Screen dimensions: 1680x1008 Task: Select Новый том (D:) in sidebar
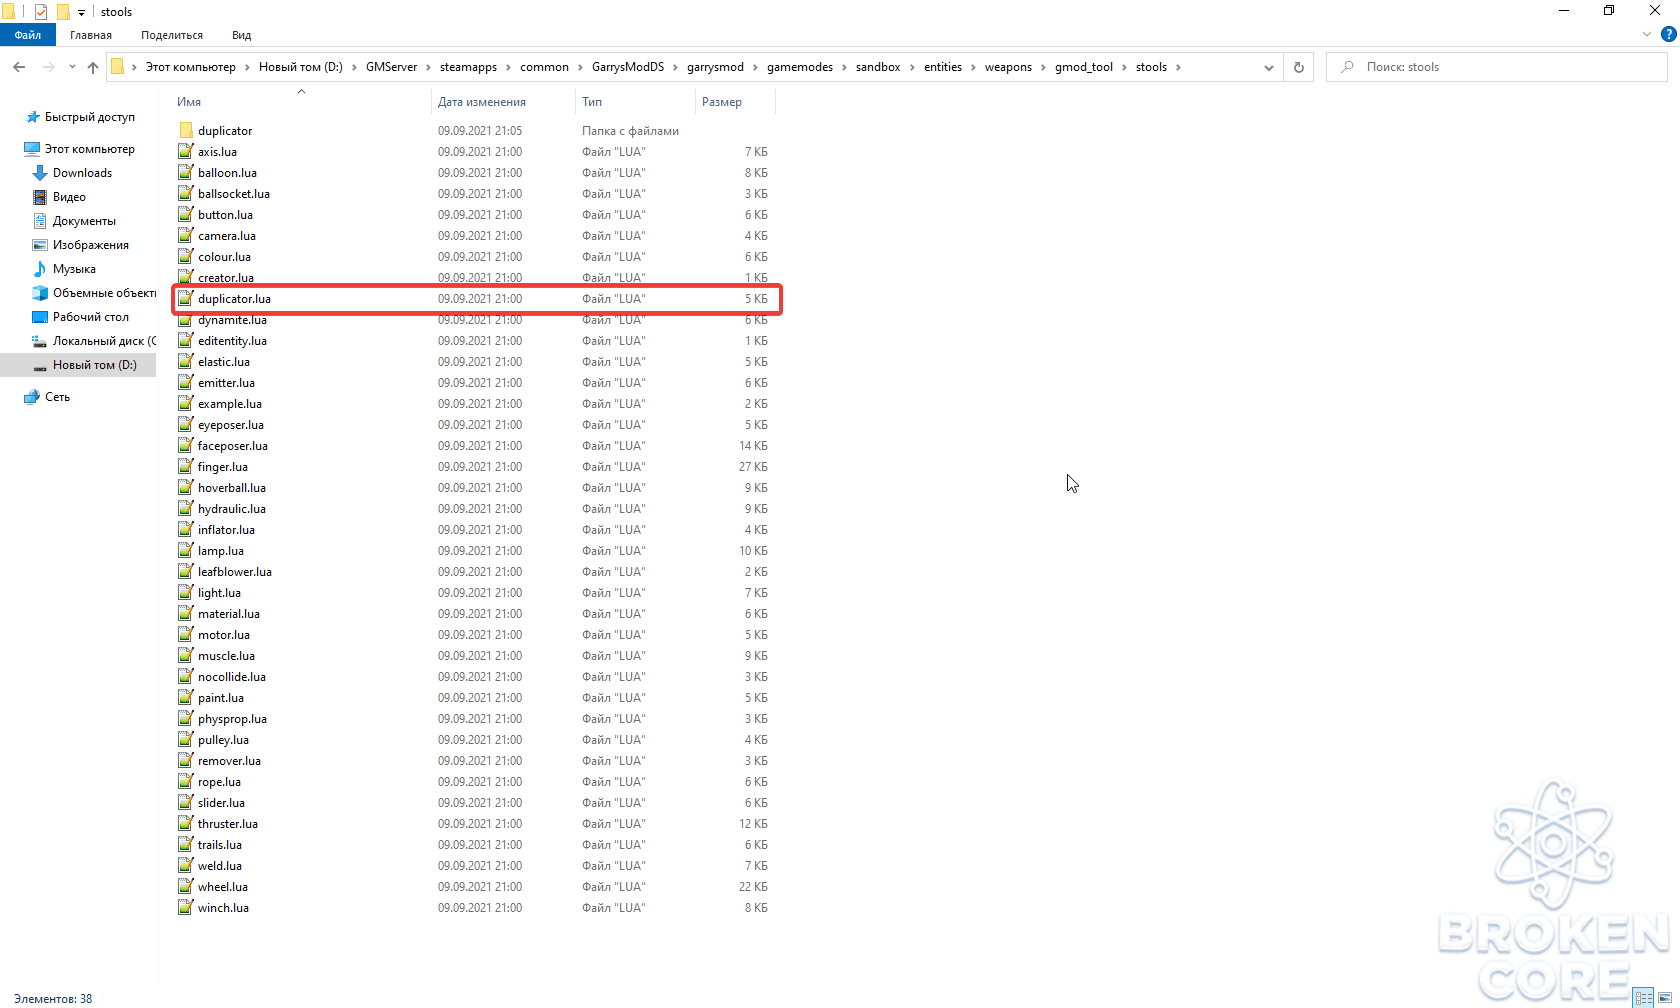[94, 365]
